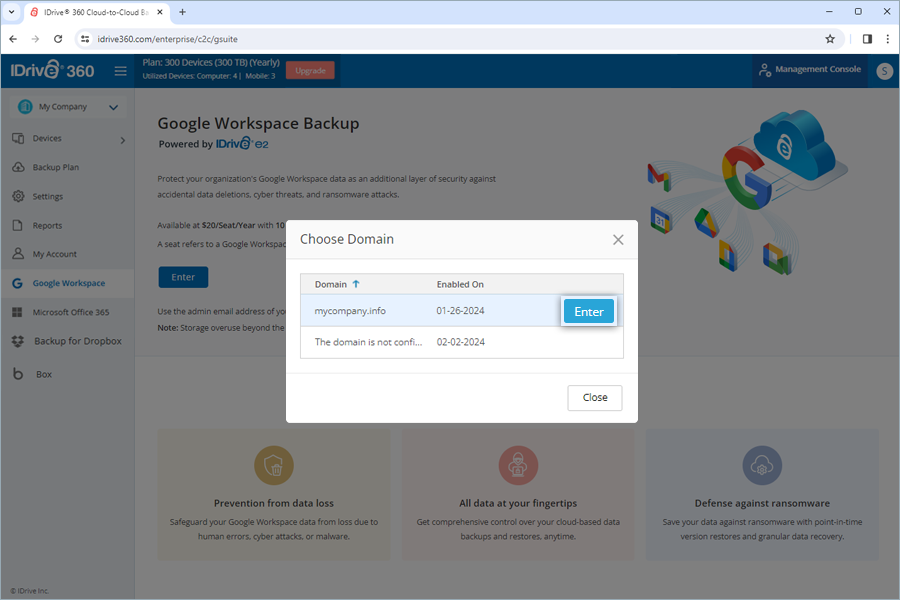Open the Devices section in sidebar
This screenshot has height=600, width=900.
click(x=50, y=140)
